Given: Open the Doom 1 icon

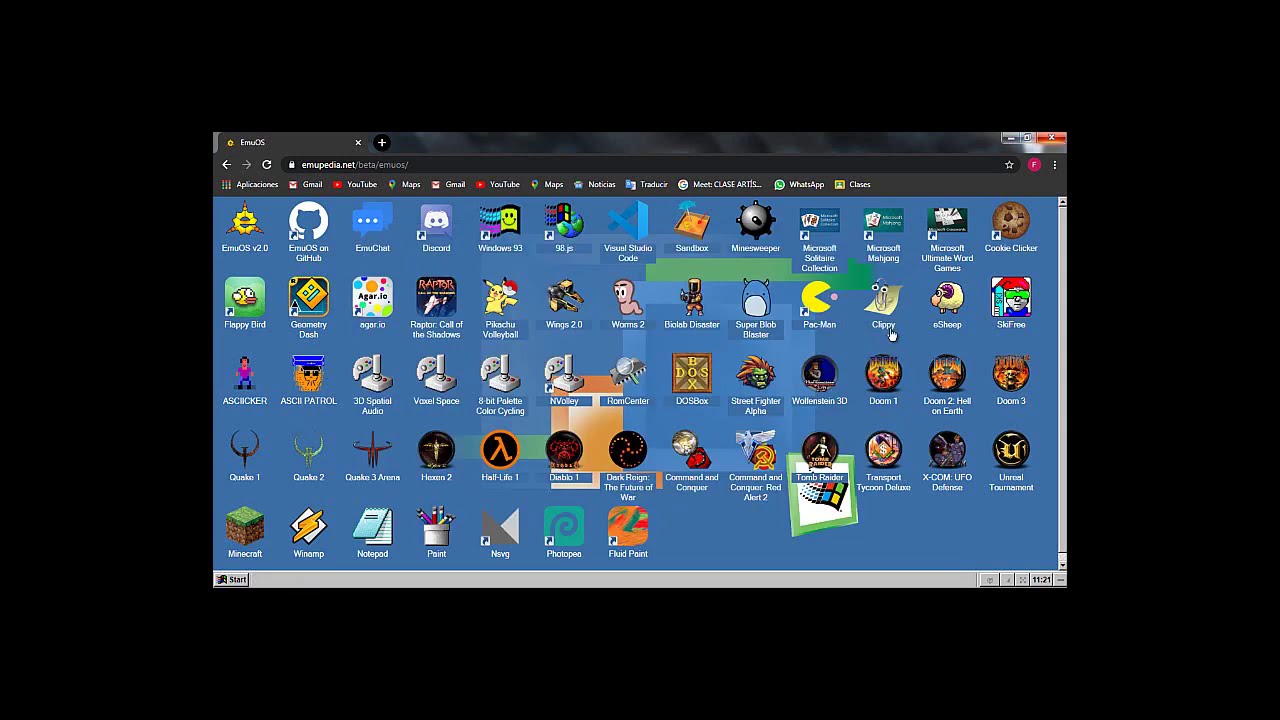Looking at the screenshot, I should (x=883, y=380).
